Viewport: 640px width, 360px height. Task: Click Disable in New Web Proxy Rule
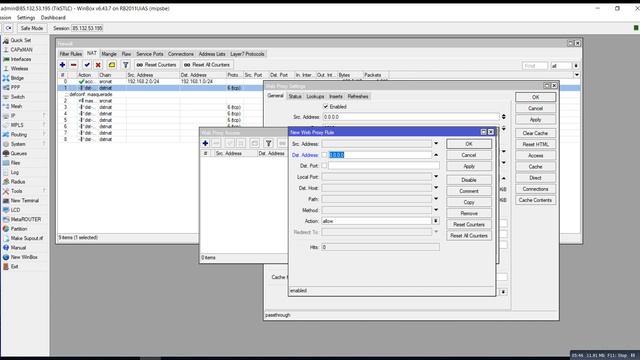[469, 180]
